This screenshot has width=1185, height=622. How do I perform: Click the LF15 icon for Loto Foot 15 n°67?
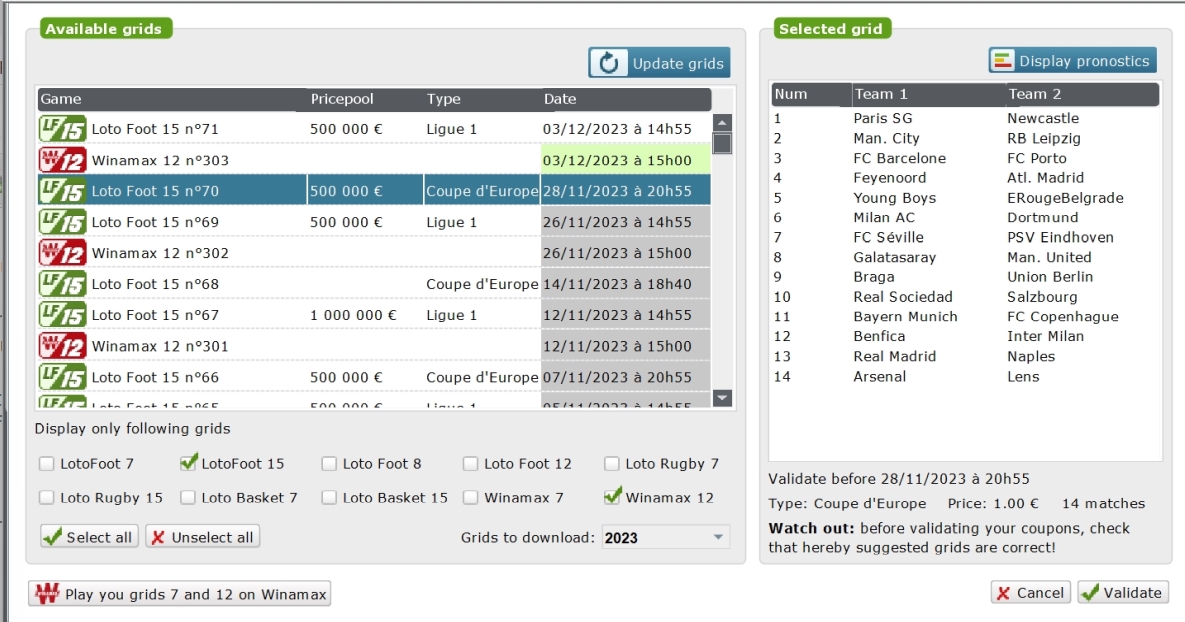(x=62, y=314)
